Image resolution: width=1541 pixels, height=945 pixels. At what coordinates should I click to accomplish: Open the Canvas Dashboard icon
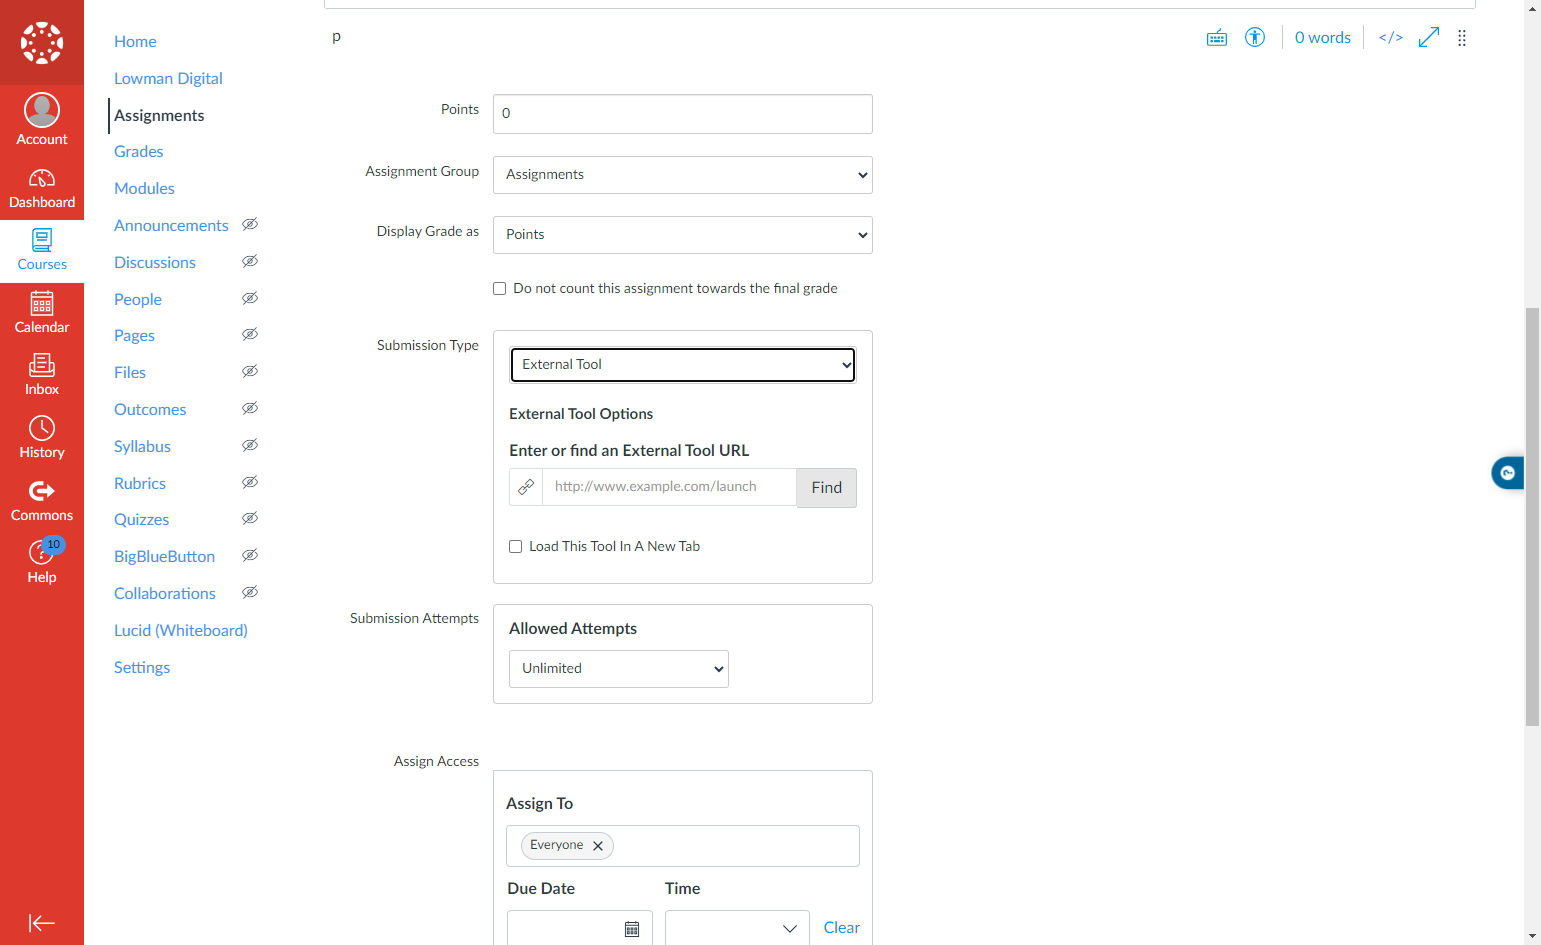tap(42, 188)
